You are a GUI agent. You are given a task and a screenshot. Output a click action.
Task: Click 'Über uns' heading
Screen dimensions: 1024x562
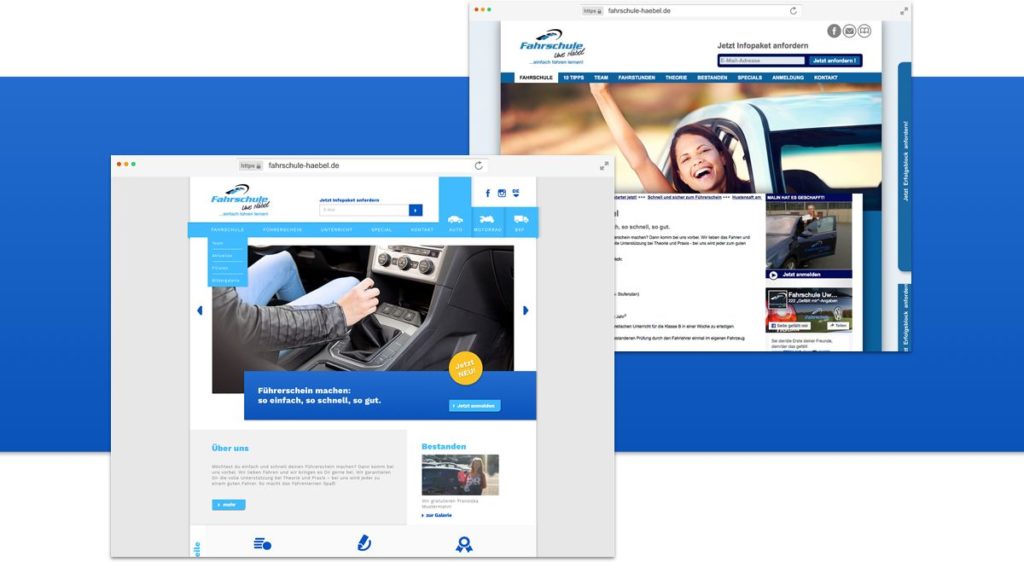[230, 448]
